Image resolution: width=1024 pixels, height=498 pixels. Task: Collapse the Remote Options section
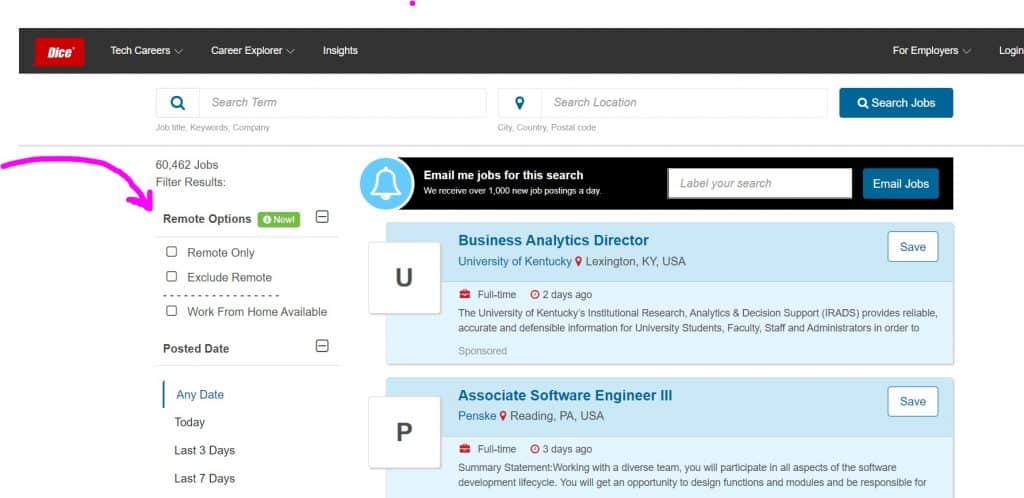pos(322,217)
